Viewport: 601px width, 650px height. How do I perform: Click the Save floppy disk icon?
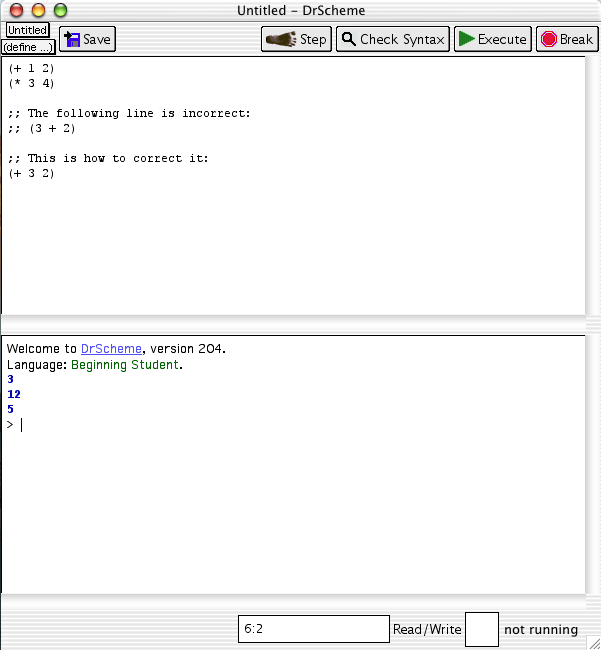(72, 39)
